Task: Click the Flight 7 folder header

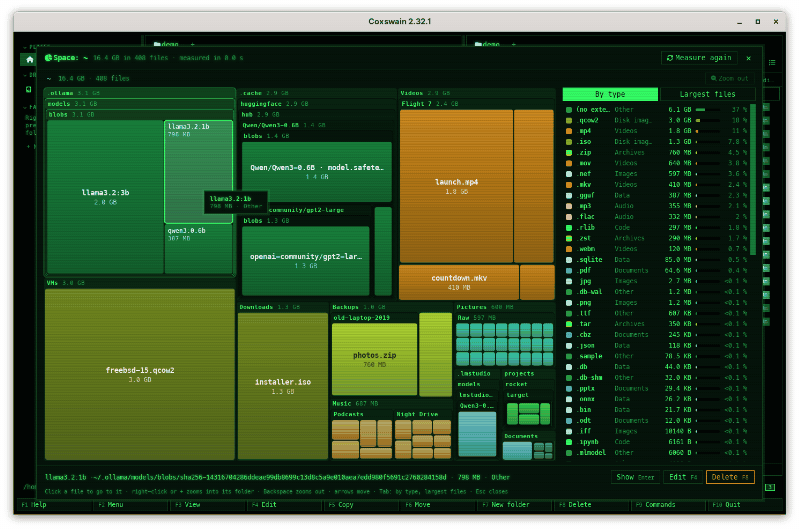Action: 477,104
